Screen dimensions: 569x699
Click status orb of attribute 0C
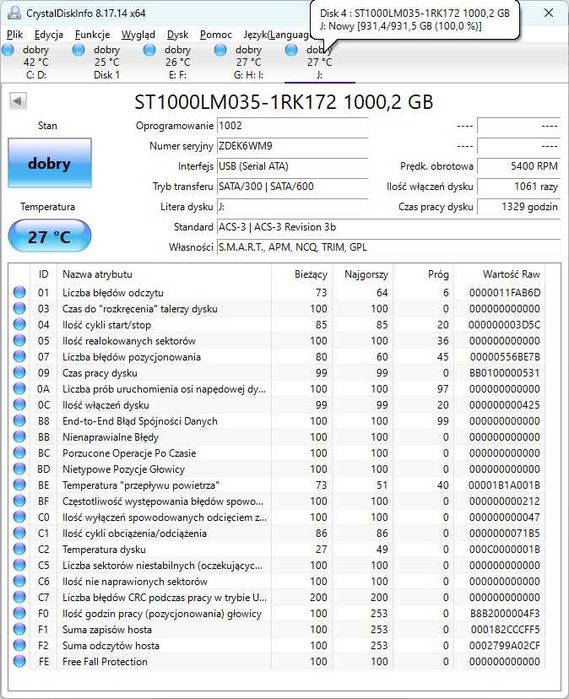point(19,405)
